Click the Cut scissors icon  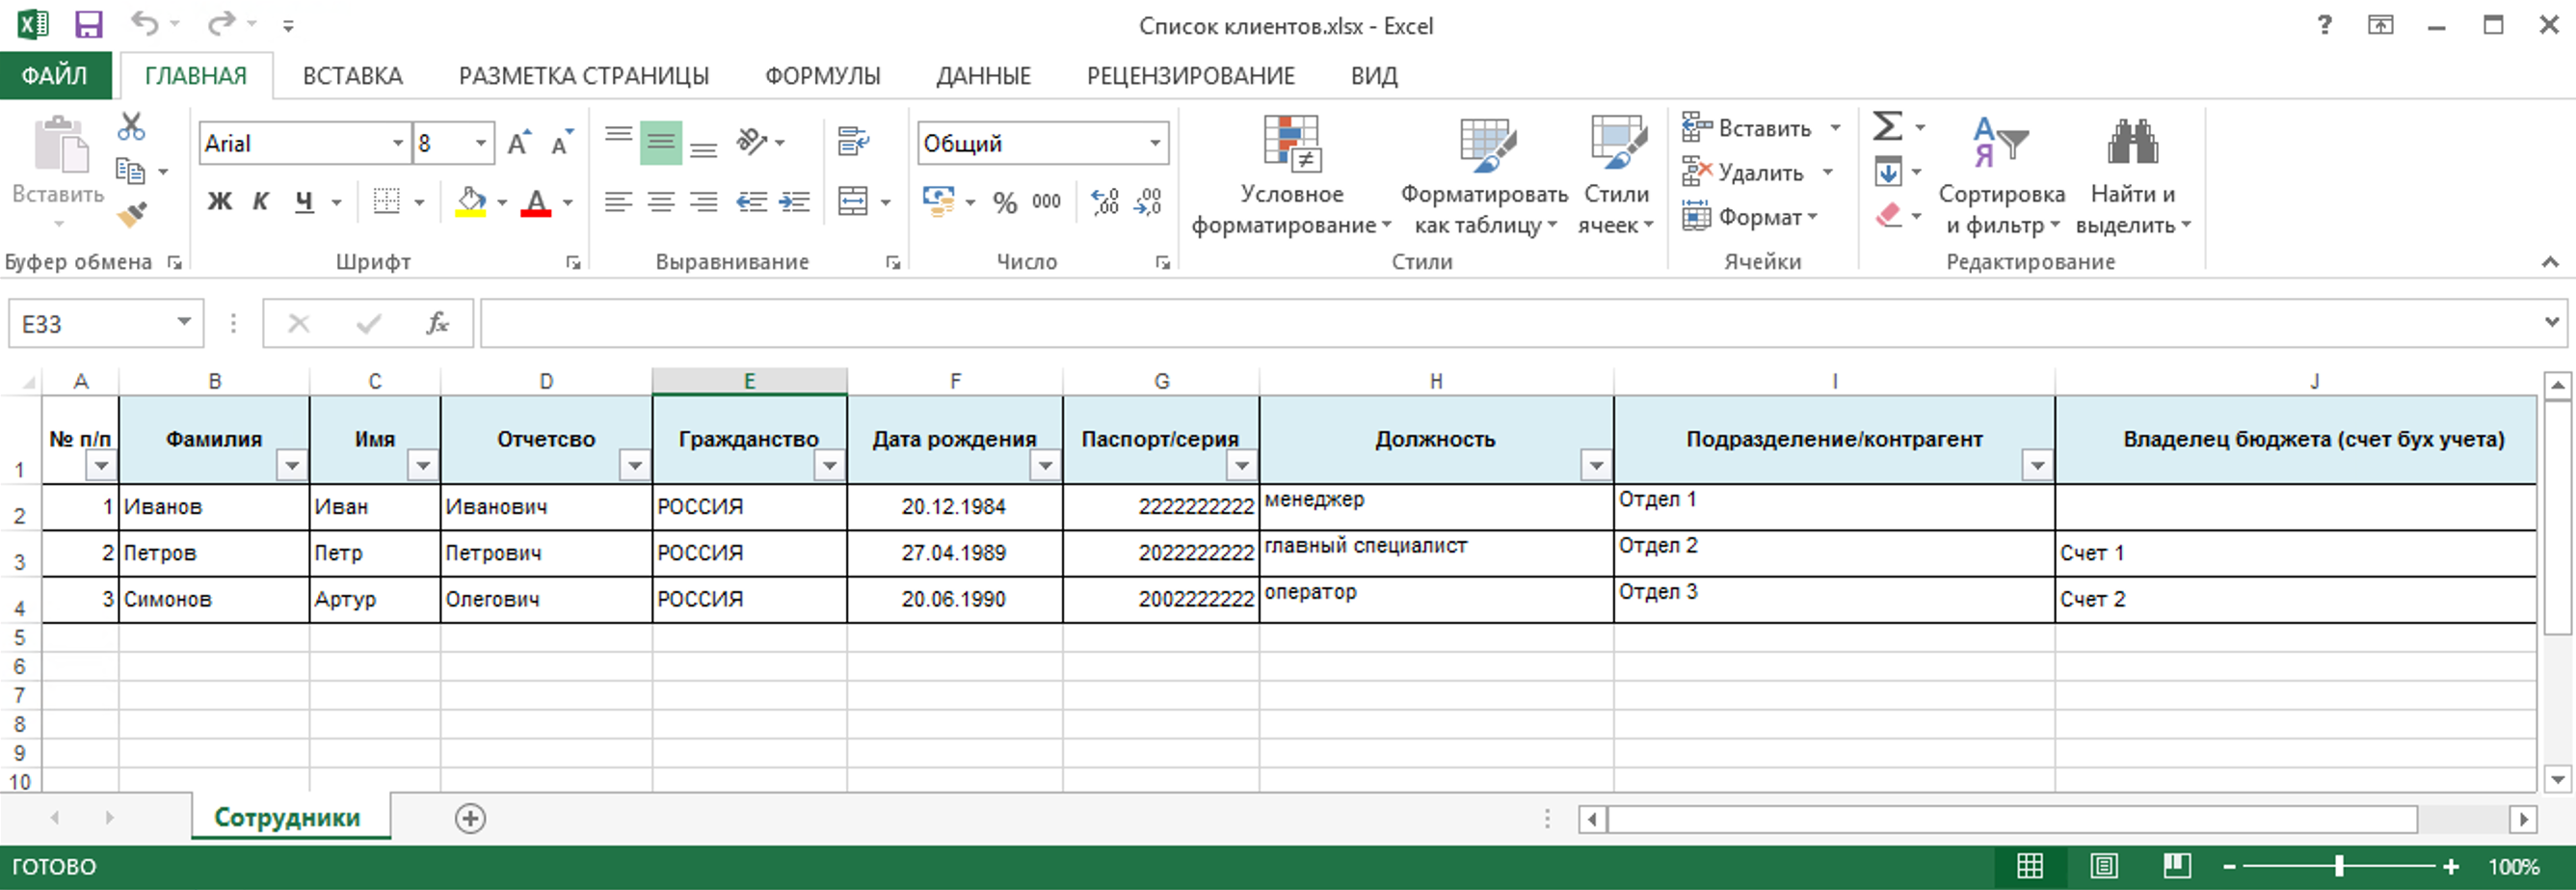tap(131, 127)
